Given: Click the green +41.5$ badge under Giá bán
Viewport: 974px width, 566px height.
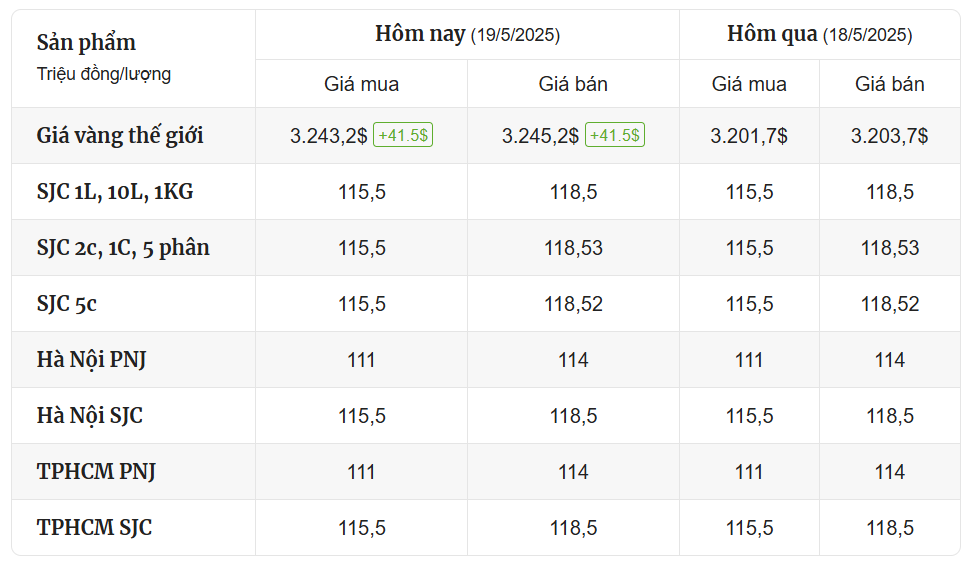Looking at the screenshot, I should click(x=615, y=135).
